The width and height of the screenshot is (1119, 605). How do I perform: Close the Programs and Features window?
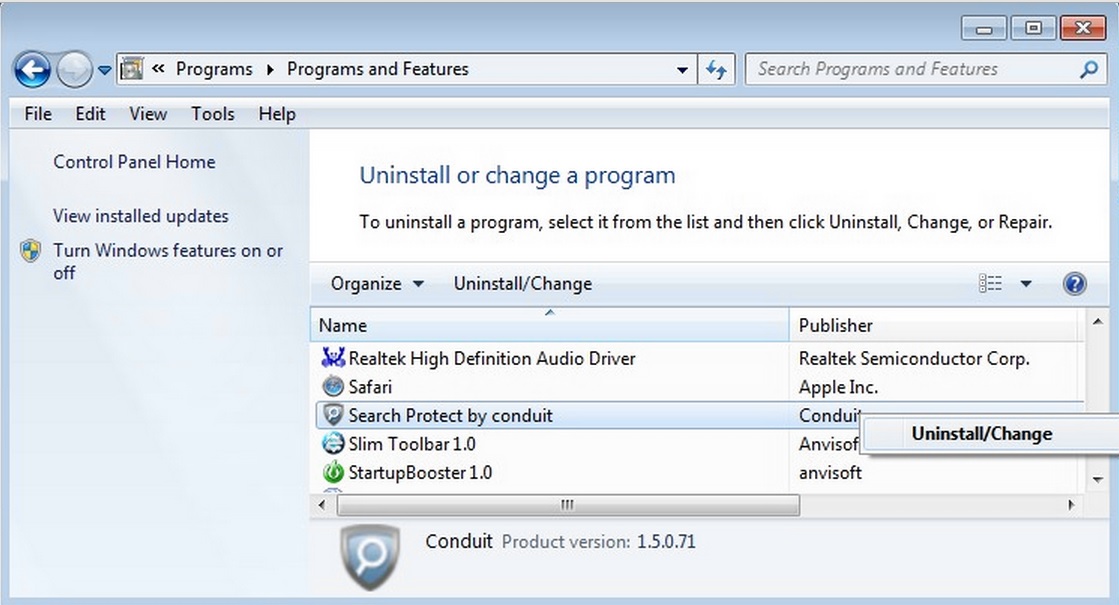click(x=1083, y=29)
